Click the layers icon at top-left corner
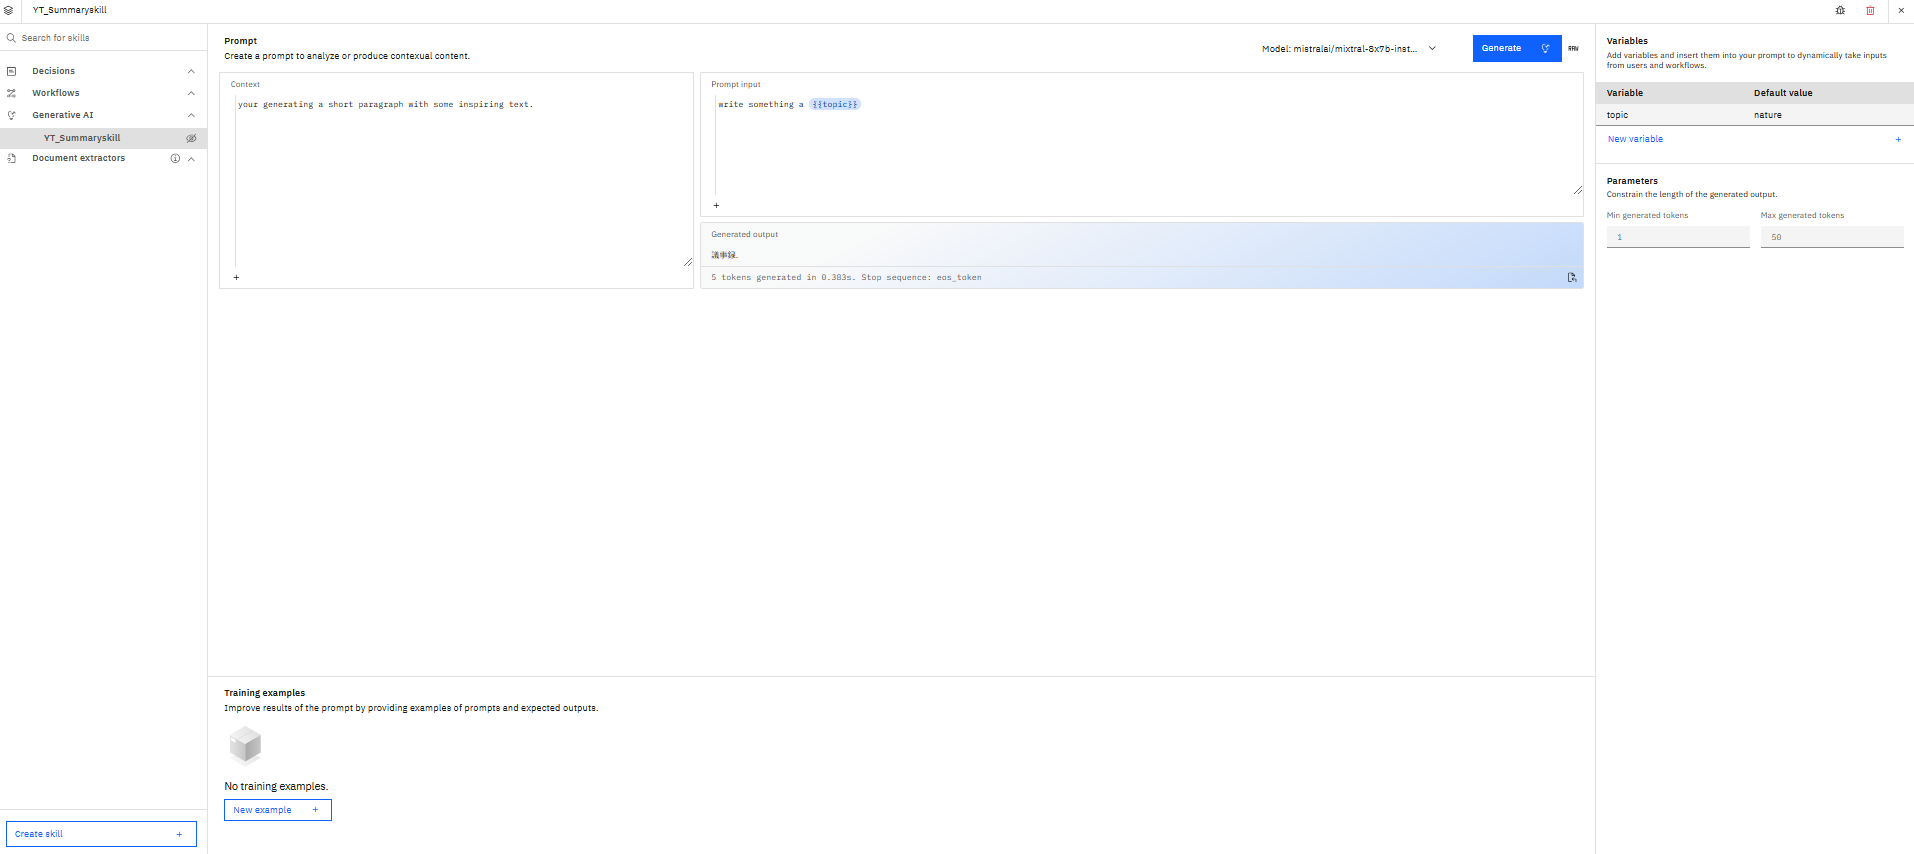This screenshot has width=1914, height=854. point(9,10)
